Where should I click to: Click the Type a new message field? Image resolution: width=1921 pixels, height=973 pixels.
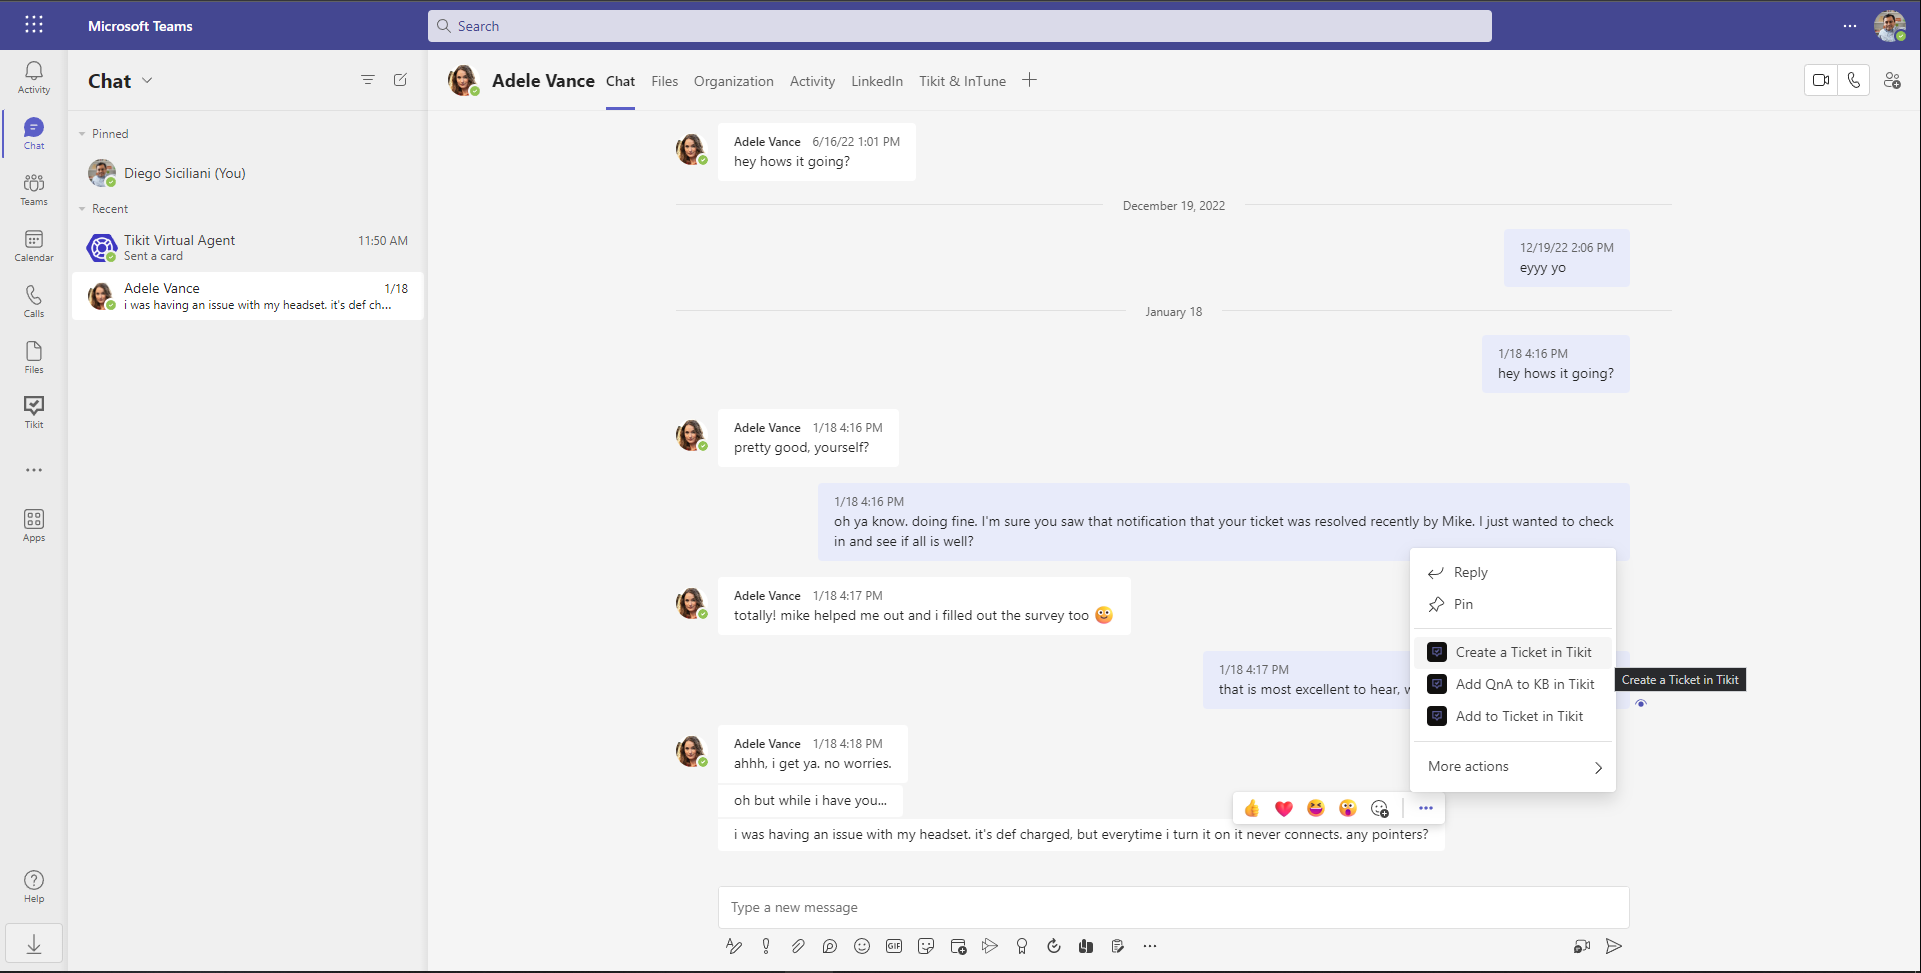pyautogui.click(x=1172, y=907)
